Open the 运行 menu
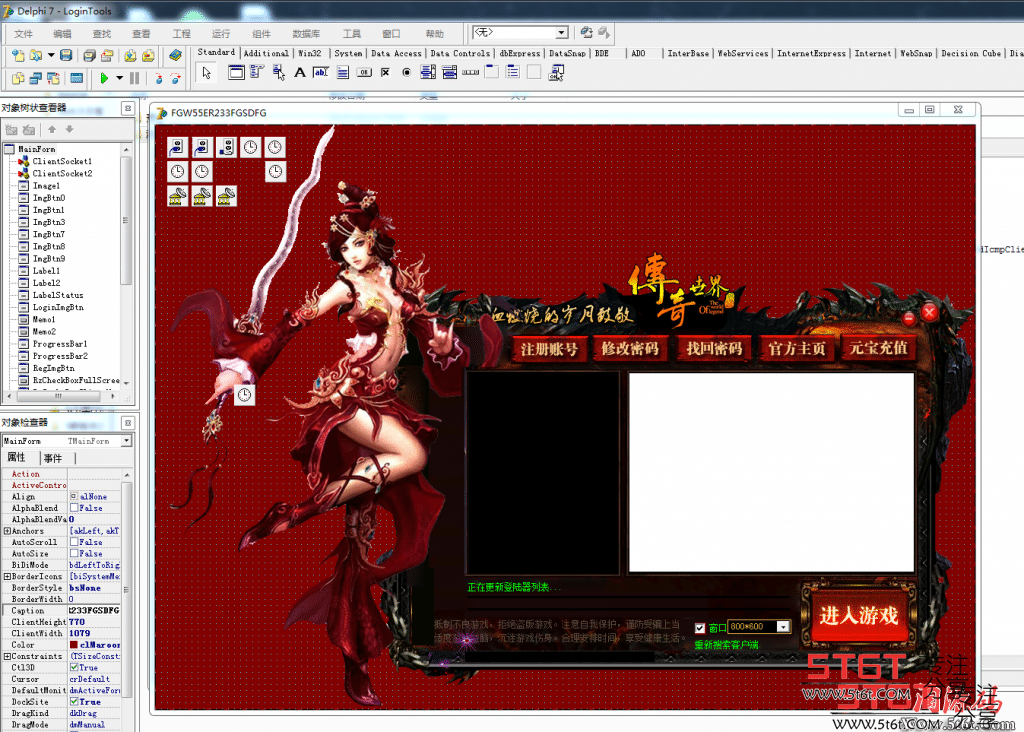Image resolution: width=1024 pixels, height=732 pixels. tap(221, 34)
